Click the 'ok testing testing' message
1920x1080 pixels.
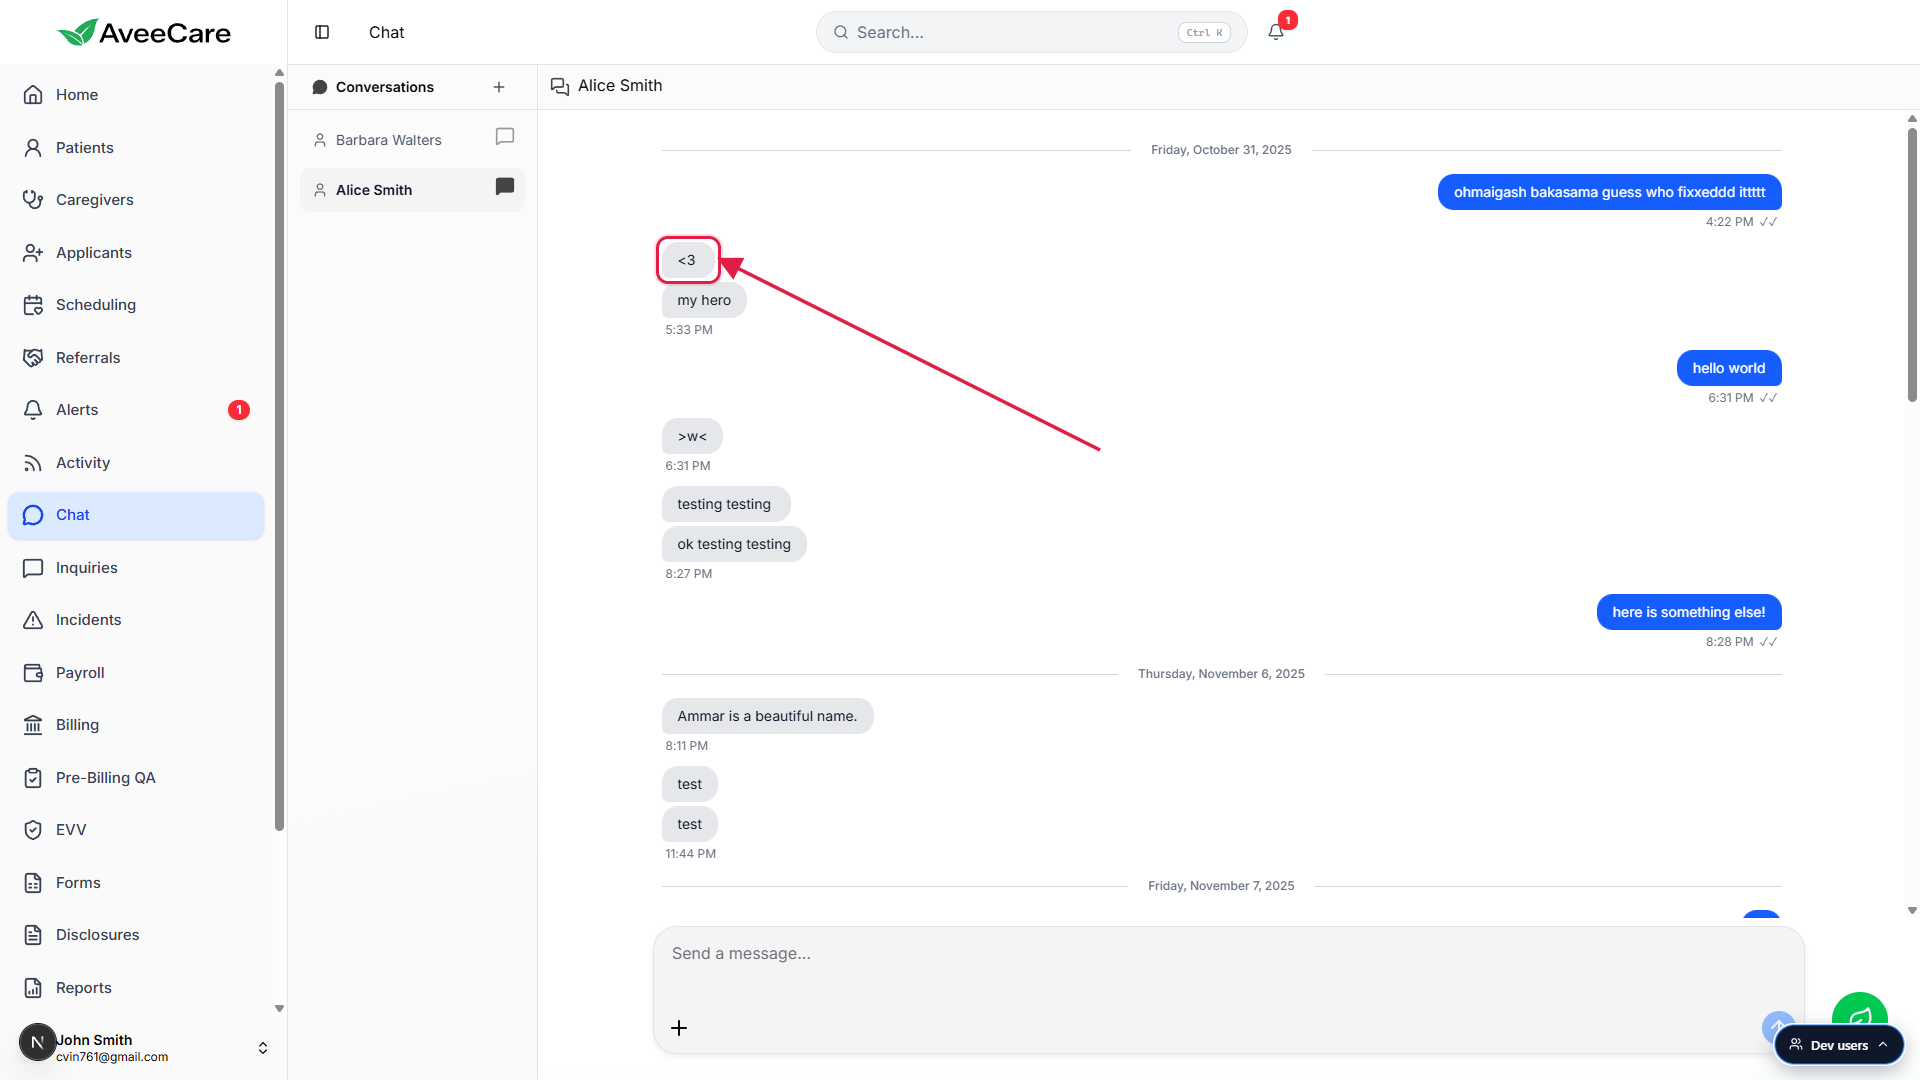[734, 544]
